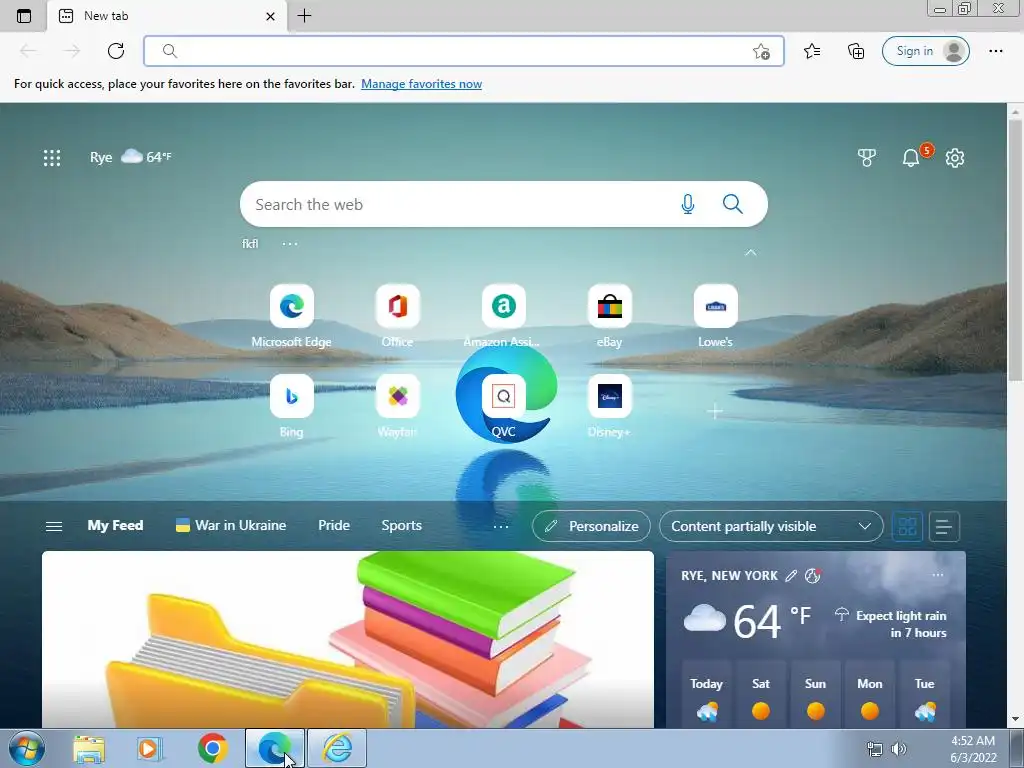1024x768 pixels.
Task: Edit weather location pencil icon
Action: (x=791, y=575)
